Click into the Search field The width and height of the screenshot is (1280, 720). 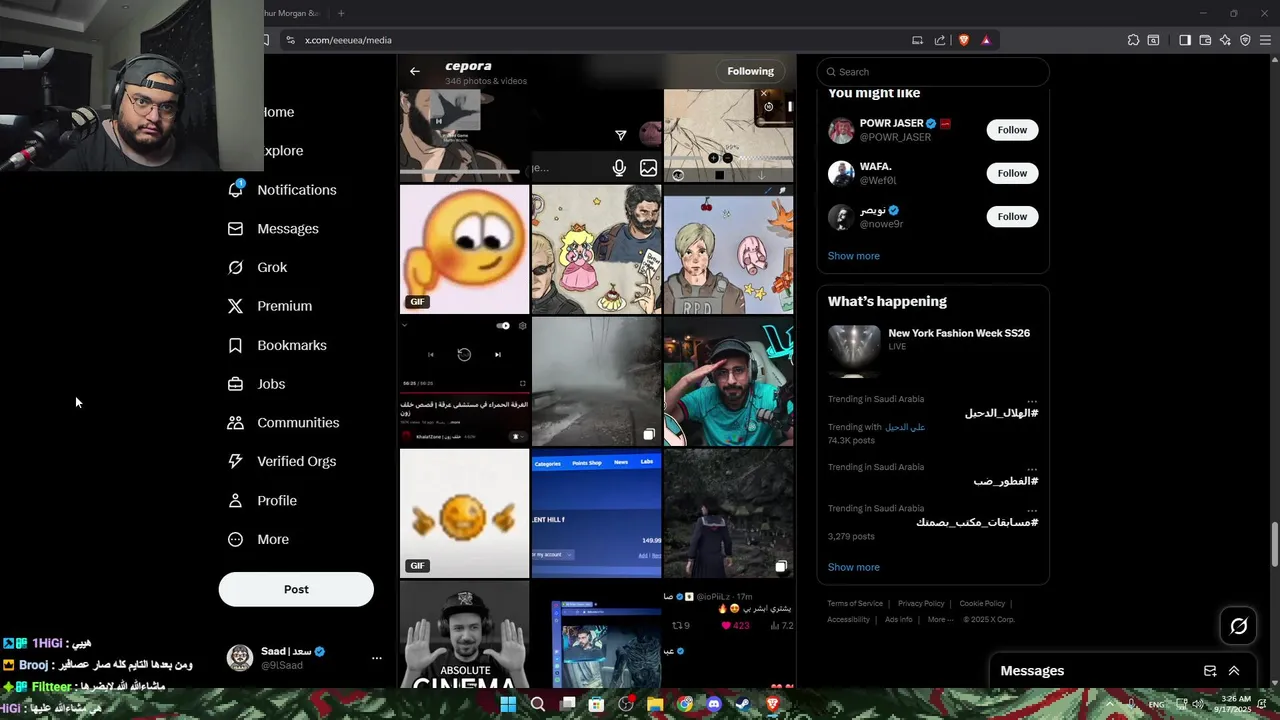[933, 72]
